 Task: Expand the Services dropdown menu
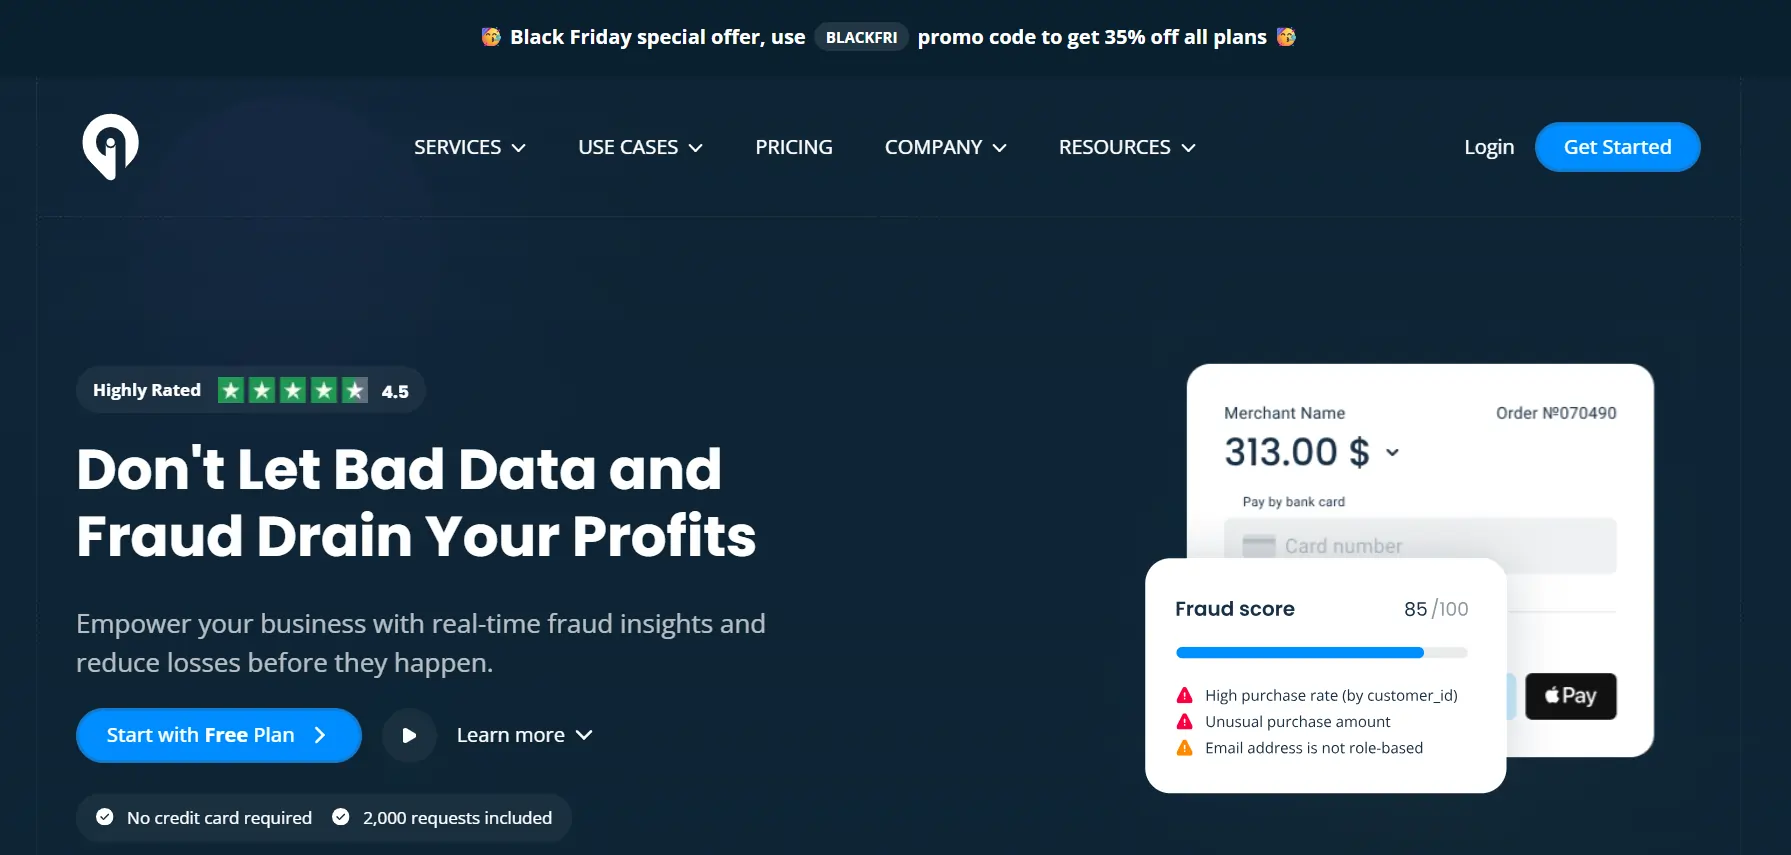coord(470,147)
